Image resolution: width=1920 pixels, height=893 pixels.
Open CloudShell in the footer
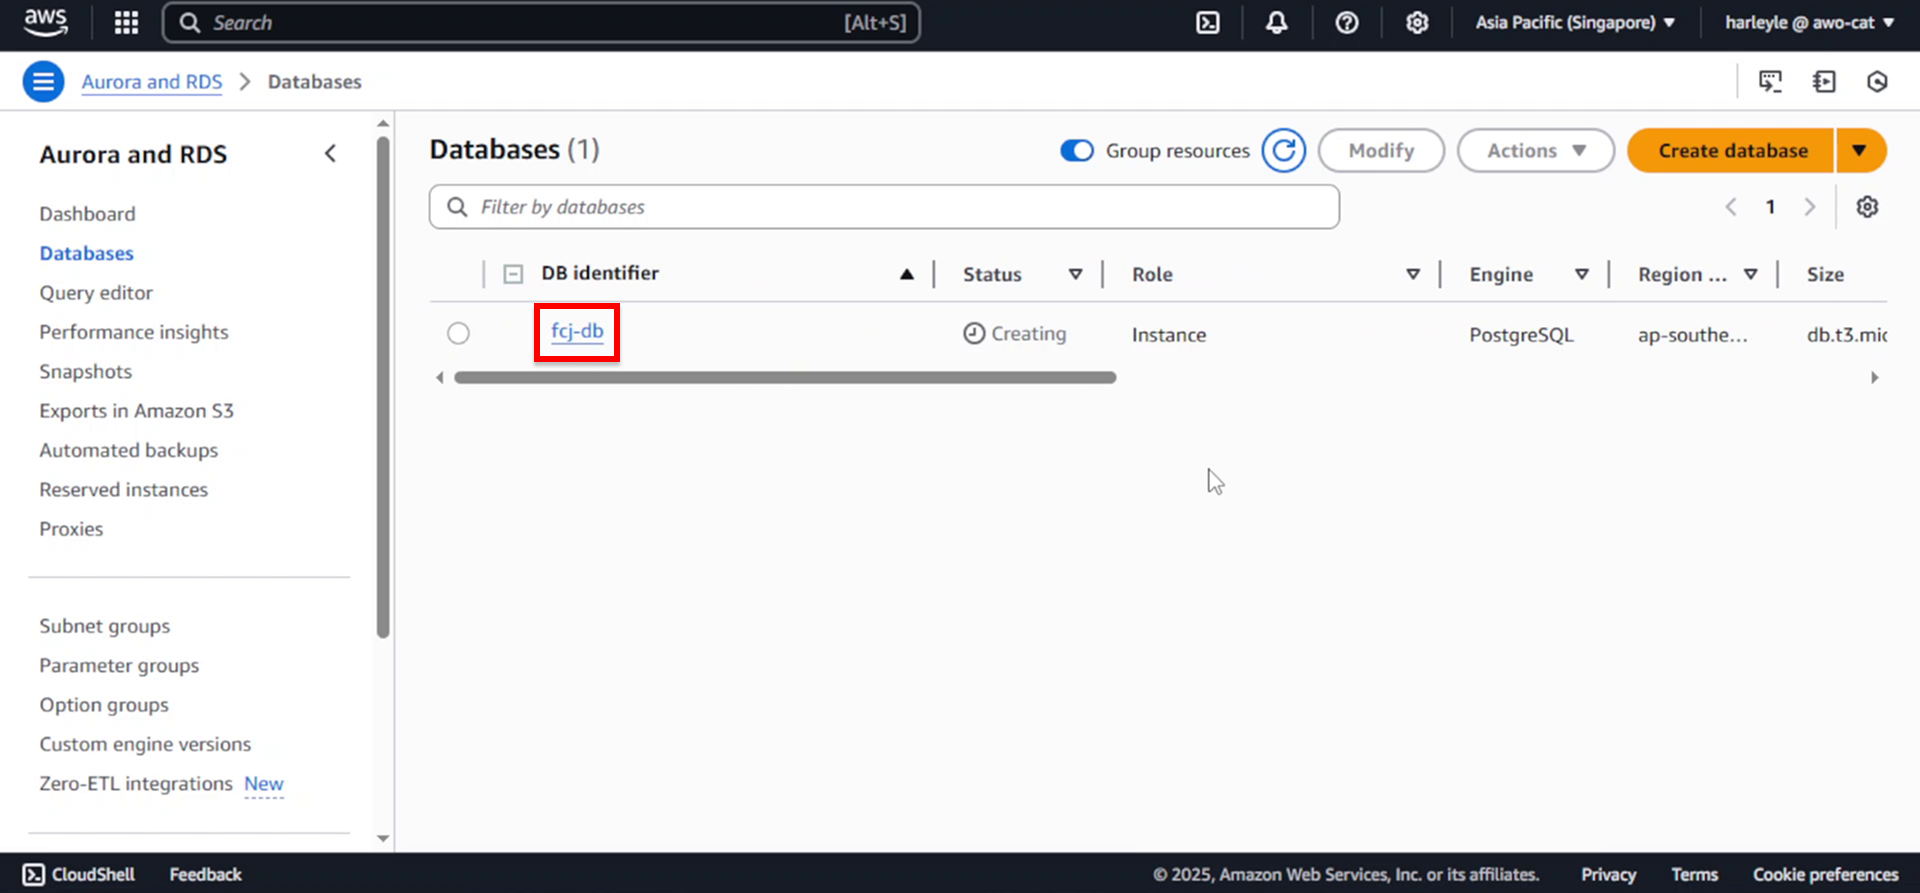pyautogui.click(x=79, y=874)
